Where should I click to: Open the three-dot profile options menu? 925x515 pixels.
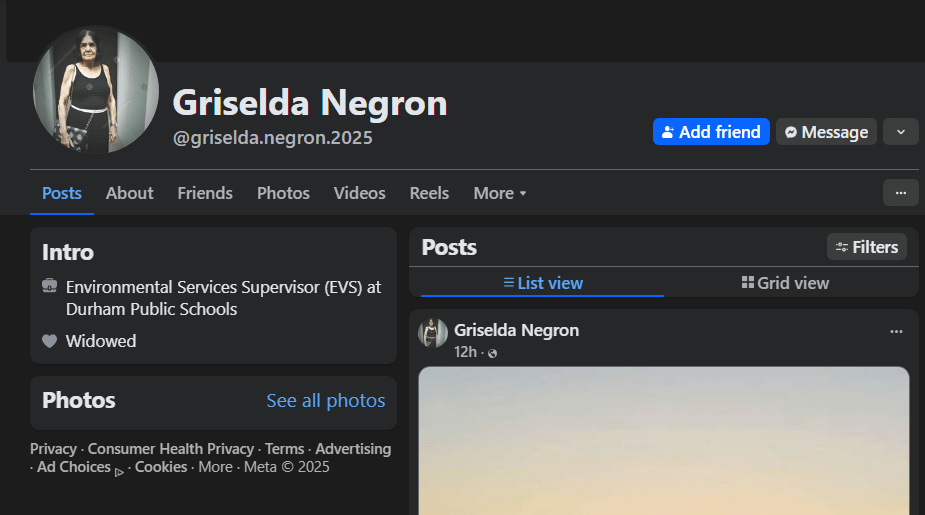click(x=900, y=193)
